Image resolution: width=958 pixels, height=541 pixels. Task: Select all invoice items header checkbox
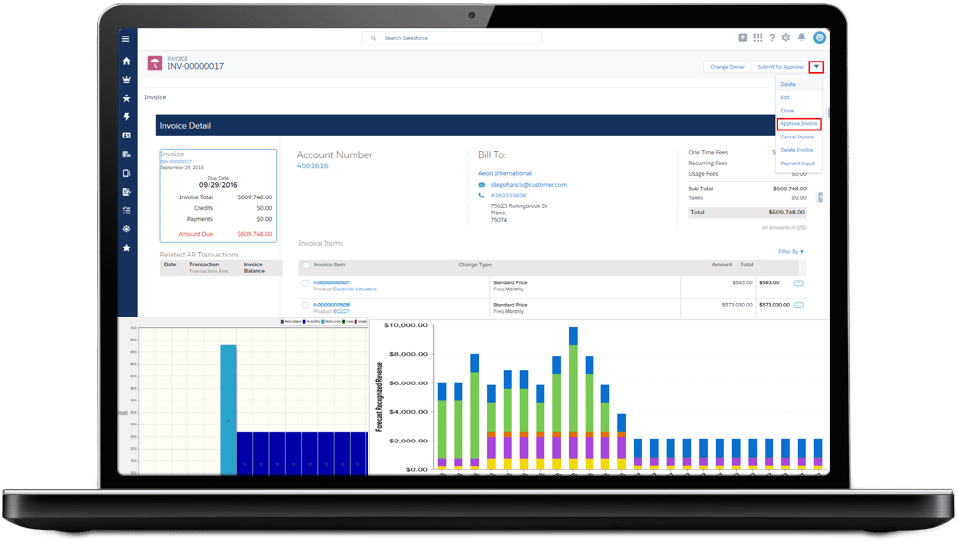click(x=306, y=265)
